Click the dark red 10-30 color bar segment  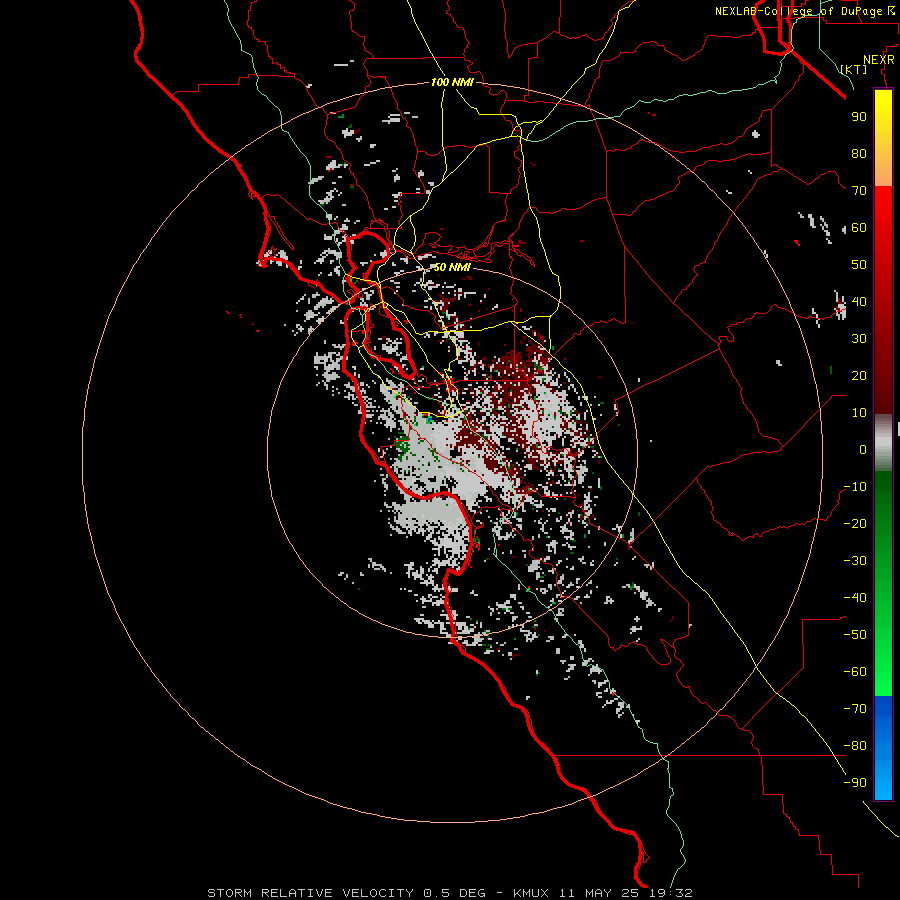[x=883, y=376]
